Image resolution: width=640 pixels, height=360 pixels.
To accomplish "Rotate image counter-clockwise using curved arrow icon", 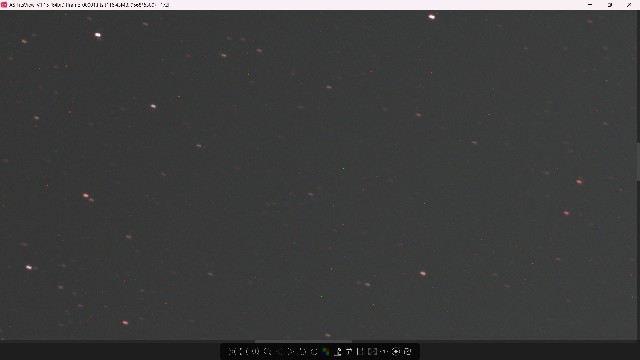I will 303,351.
